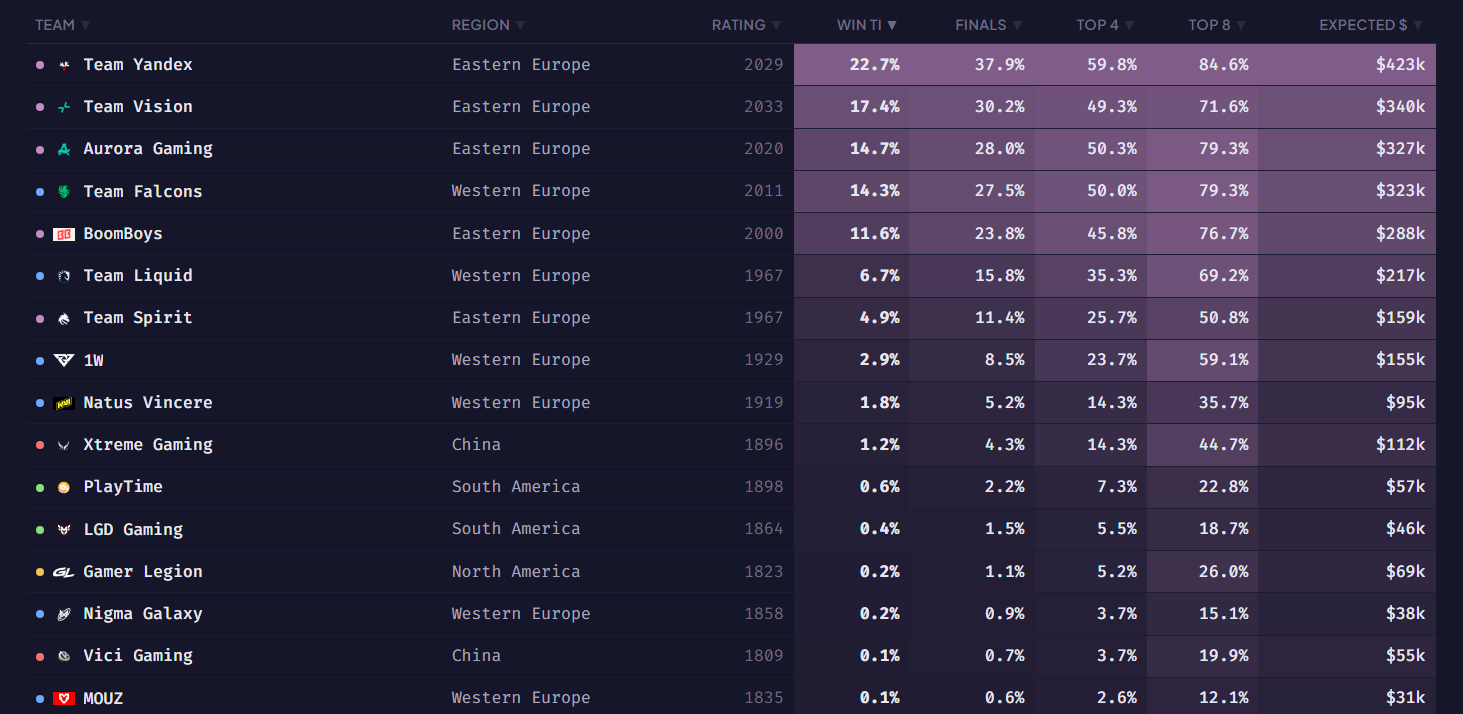Screen dimensions: 1463x714
Task: Click the Gamer Legion GL logo
Action: pyautogui.click(x=64, y=572)
